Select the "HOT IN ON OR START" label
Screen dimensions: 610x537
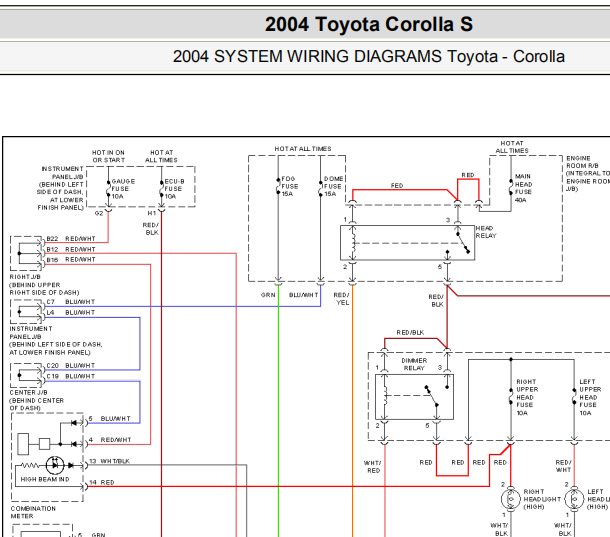pos(108,156)
